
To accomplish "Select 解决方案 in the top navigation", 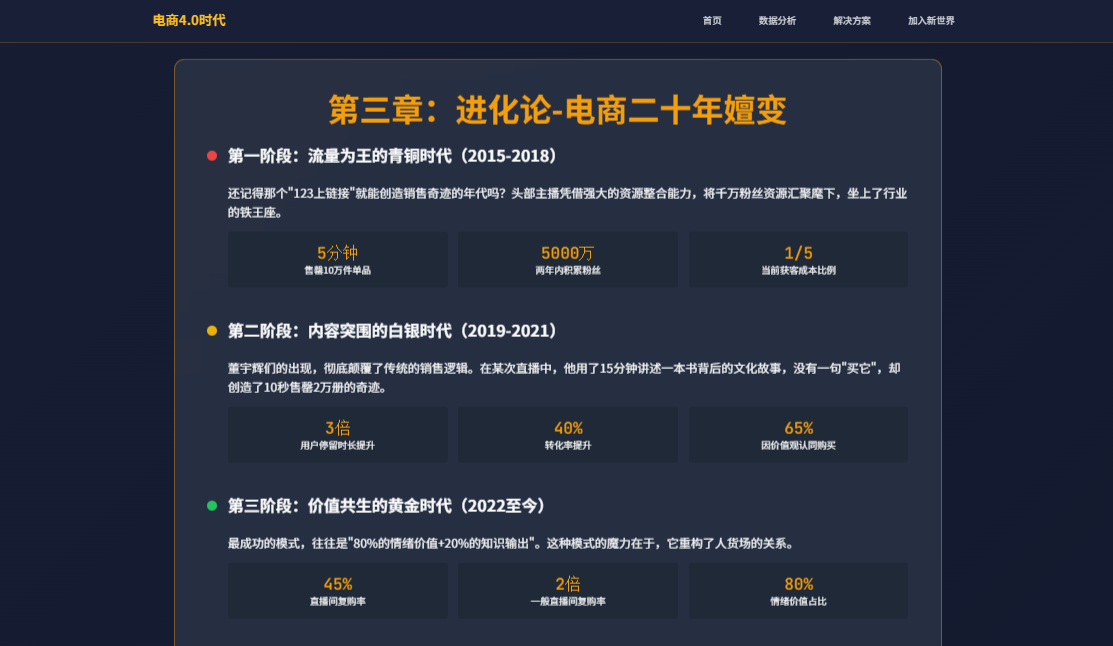I will pos(852,21).
